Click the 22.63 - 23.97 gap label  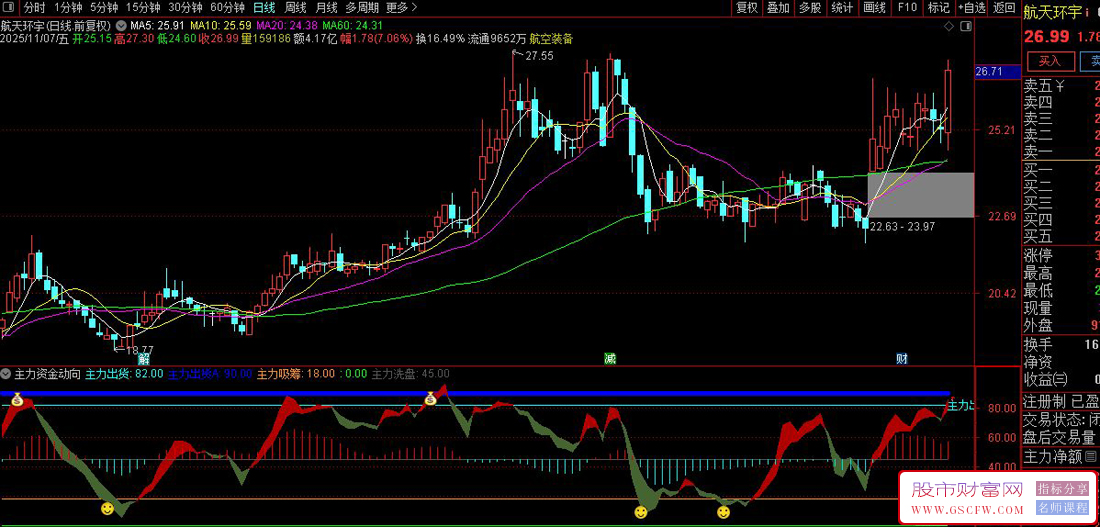coord(902,226)
